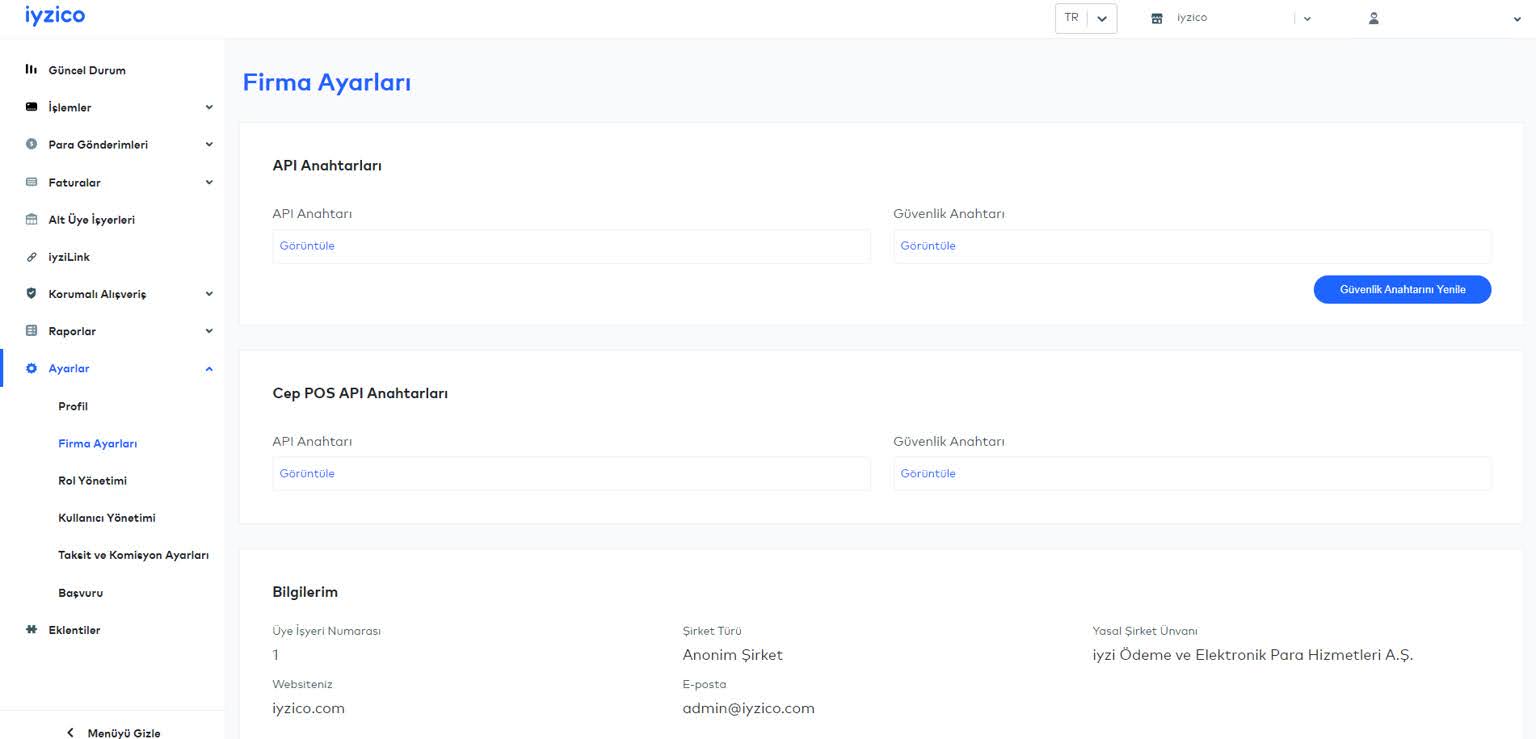Click the Anonim Şirket value

[732, 655]
